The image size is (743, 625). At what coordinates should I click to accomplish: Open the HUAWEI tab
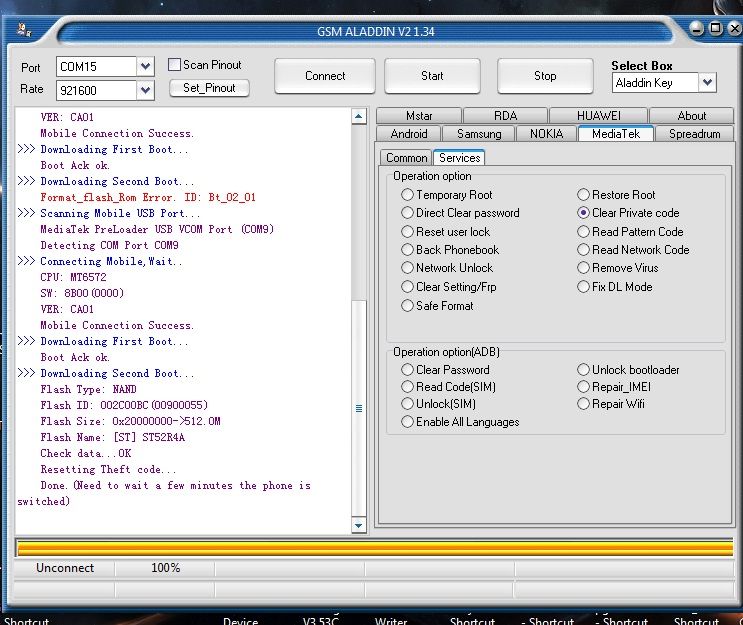tap(599, 116)
